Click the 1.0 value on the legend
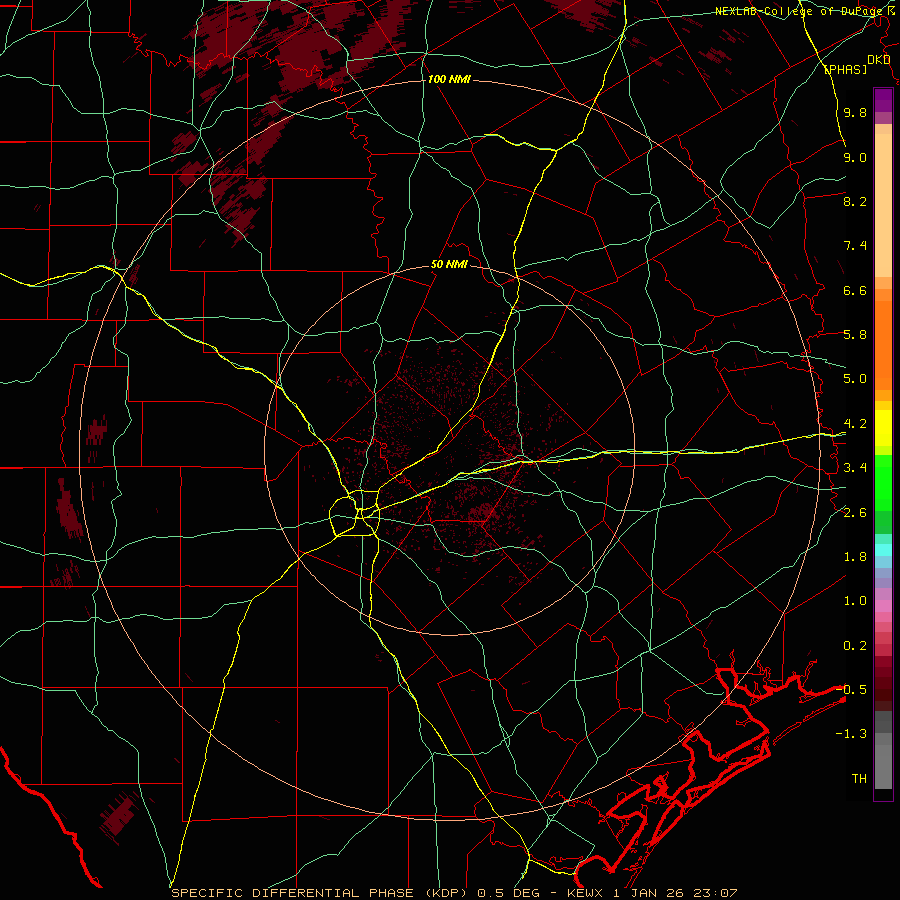 pyautogui.click(x=855, y=601)
